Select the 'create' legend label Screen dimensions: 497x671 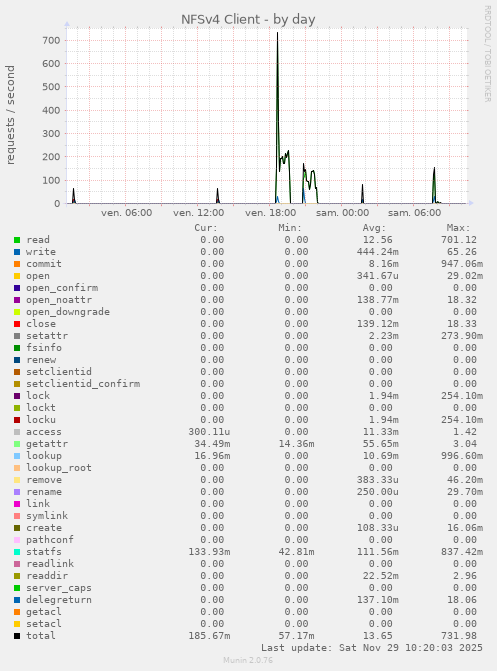click(44, 528)
